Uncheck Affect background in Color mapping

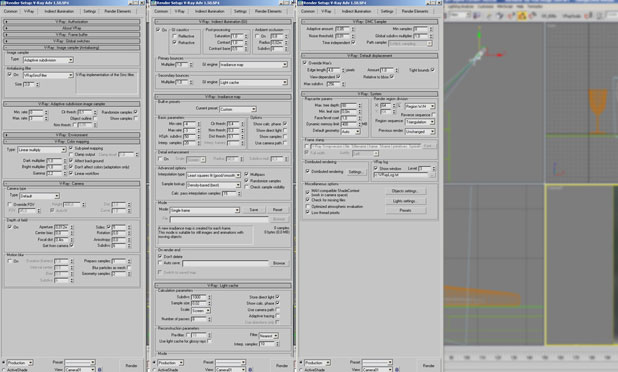click(71, 161)
